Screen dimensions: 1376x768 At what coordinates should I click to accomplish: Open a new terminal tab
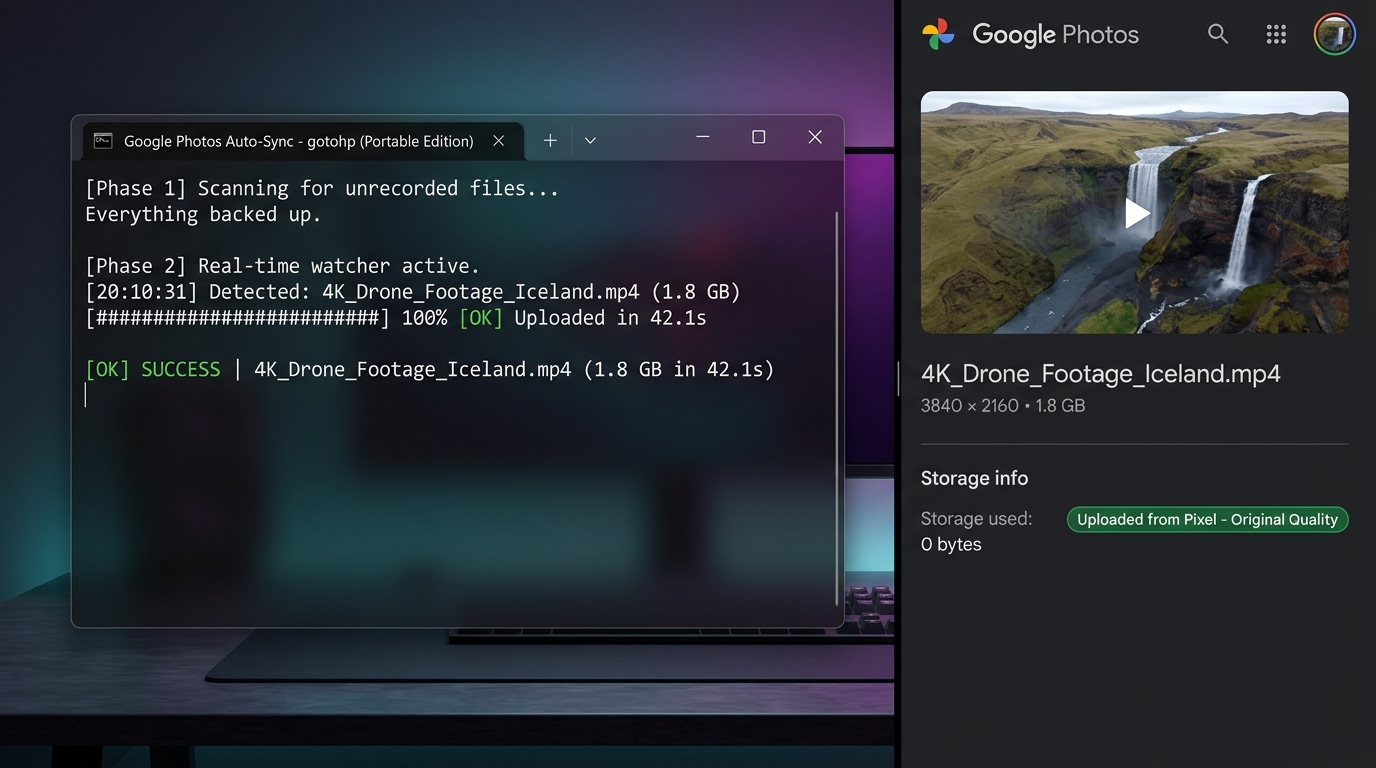coord(550,141)
